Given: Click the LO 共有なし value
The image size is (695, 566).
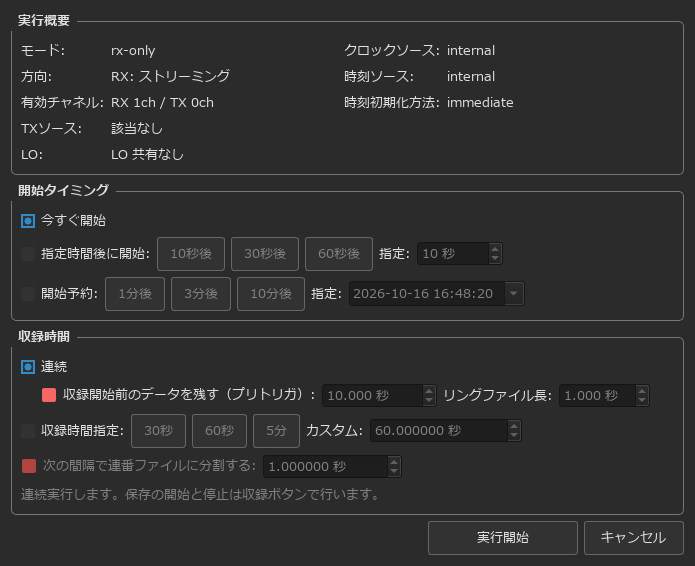Looking at the screenshot, I should coord(147,155).
